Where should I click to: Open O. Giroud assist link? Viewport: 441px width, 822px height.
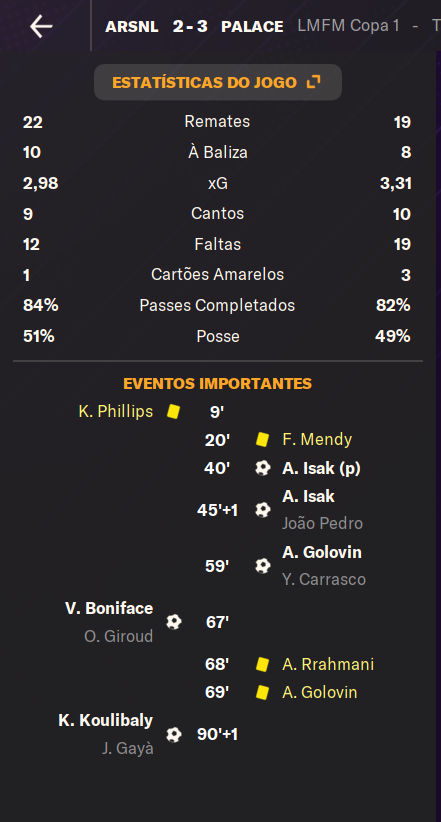(x=119, y=636)
